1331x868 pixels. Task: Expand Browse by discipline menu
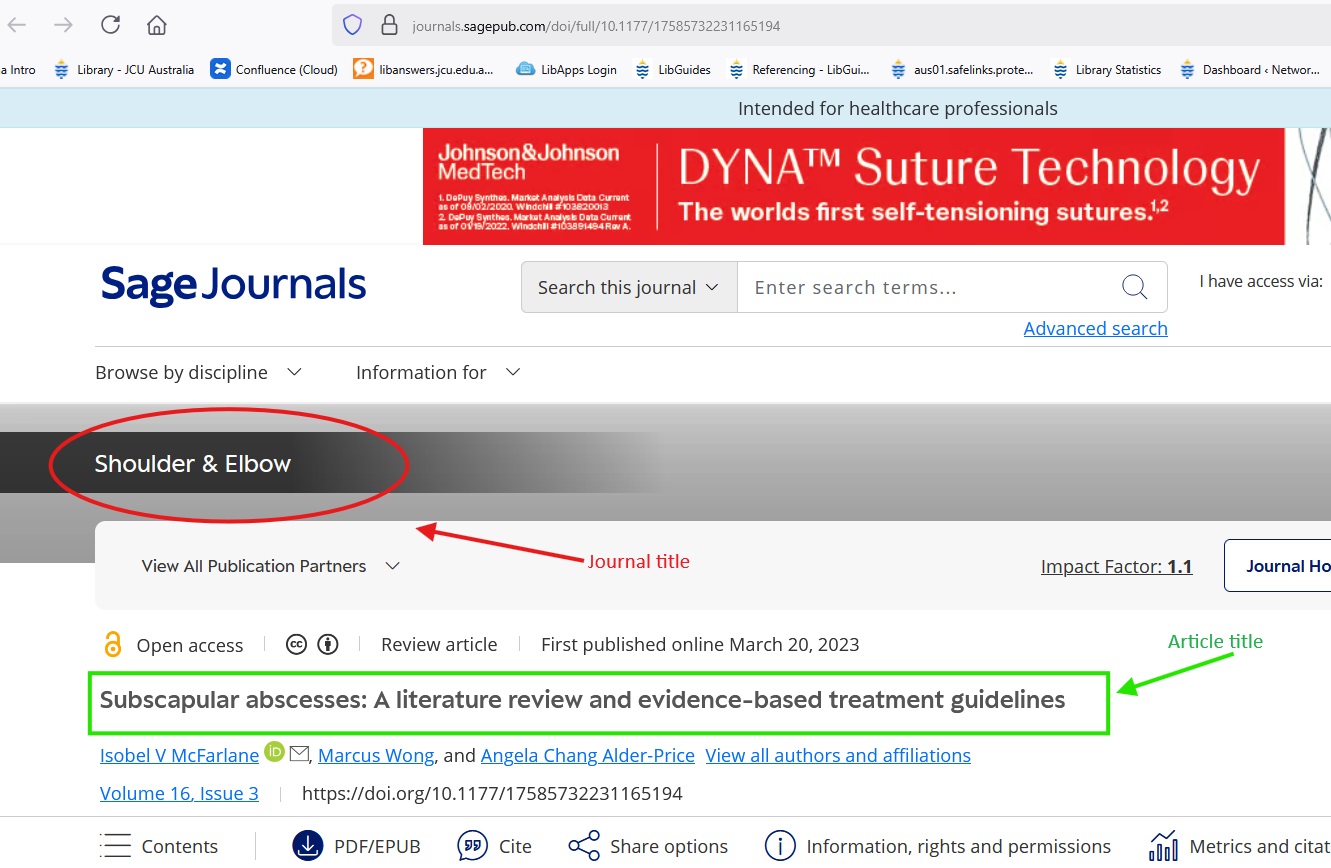coord(198,372)
